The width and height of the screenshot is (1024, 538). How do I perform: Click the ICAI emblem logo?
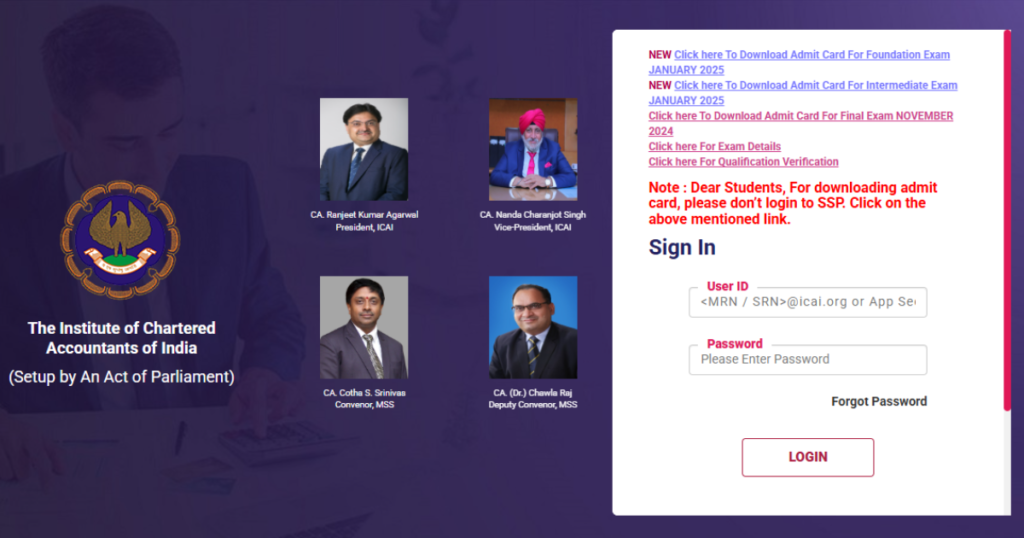tap(120, 240)
